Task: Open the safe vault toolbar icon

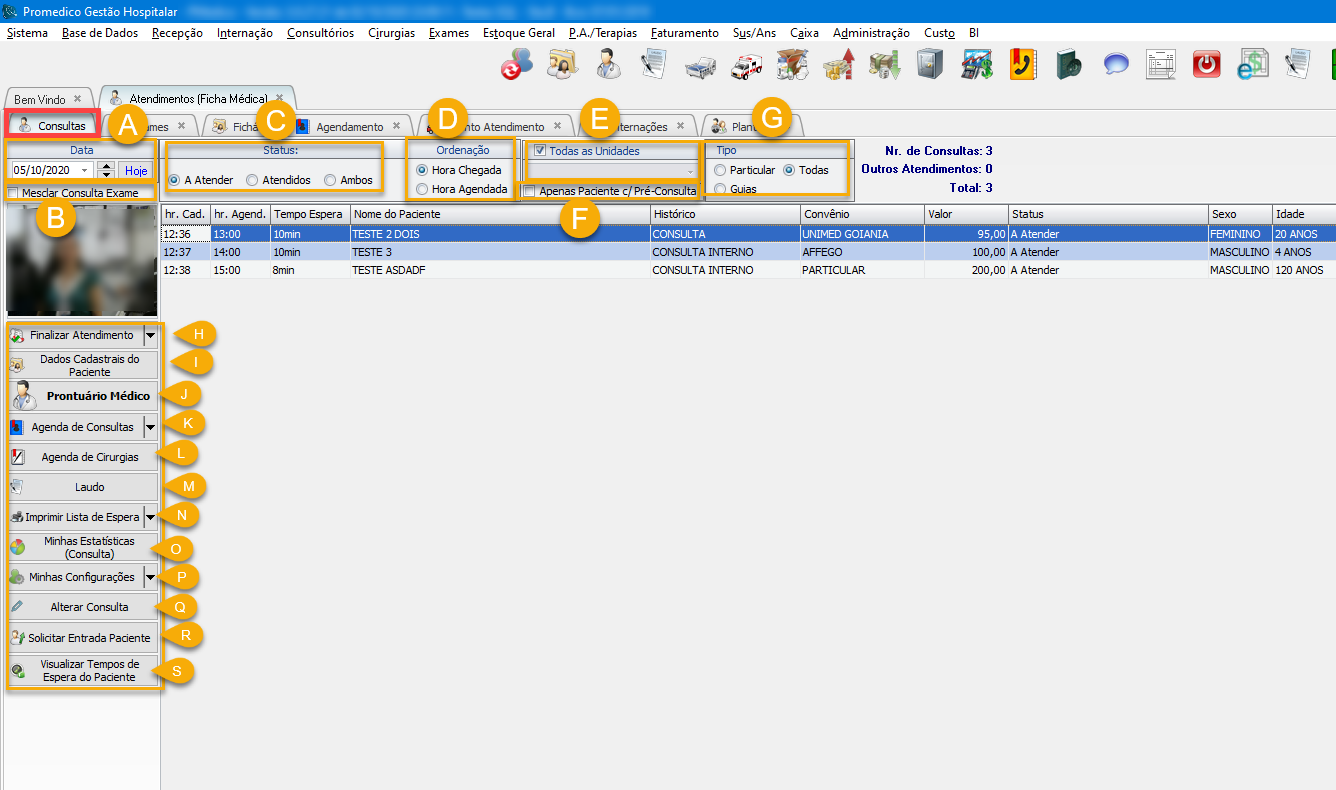Action: click(930, 65)
